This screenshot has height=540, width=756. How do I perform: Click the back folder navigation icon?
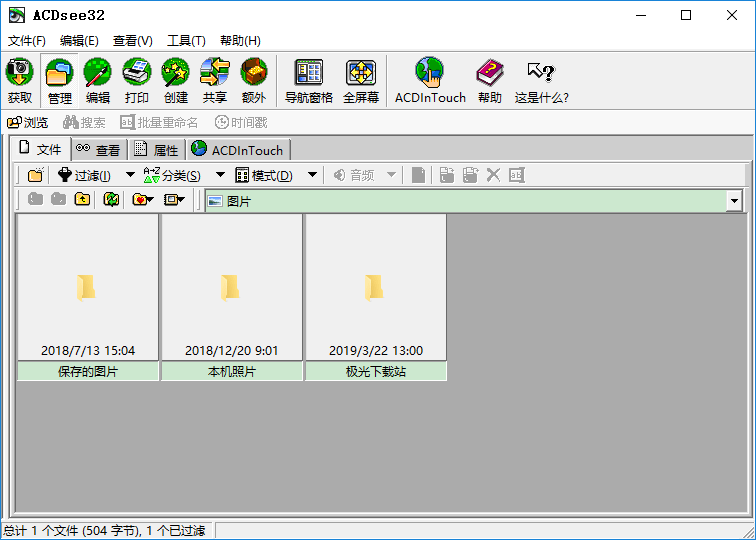[35, 199]
